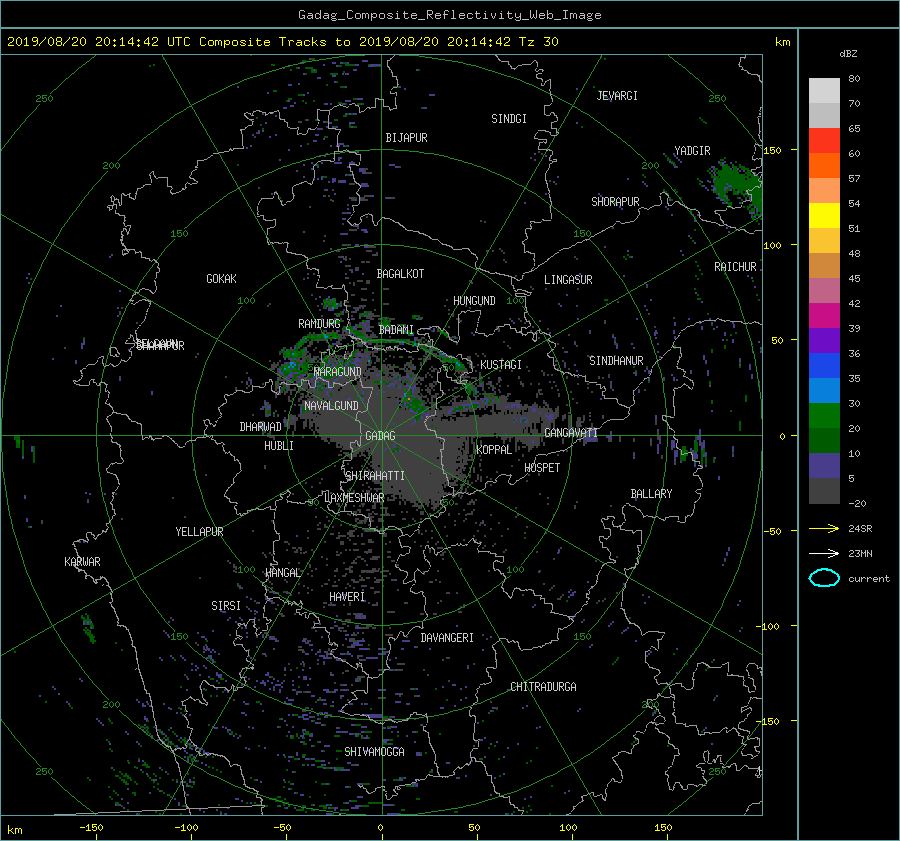
Task: Click the CHITRADURGA city label
Action: 543,687
